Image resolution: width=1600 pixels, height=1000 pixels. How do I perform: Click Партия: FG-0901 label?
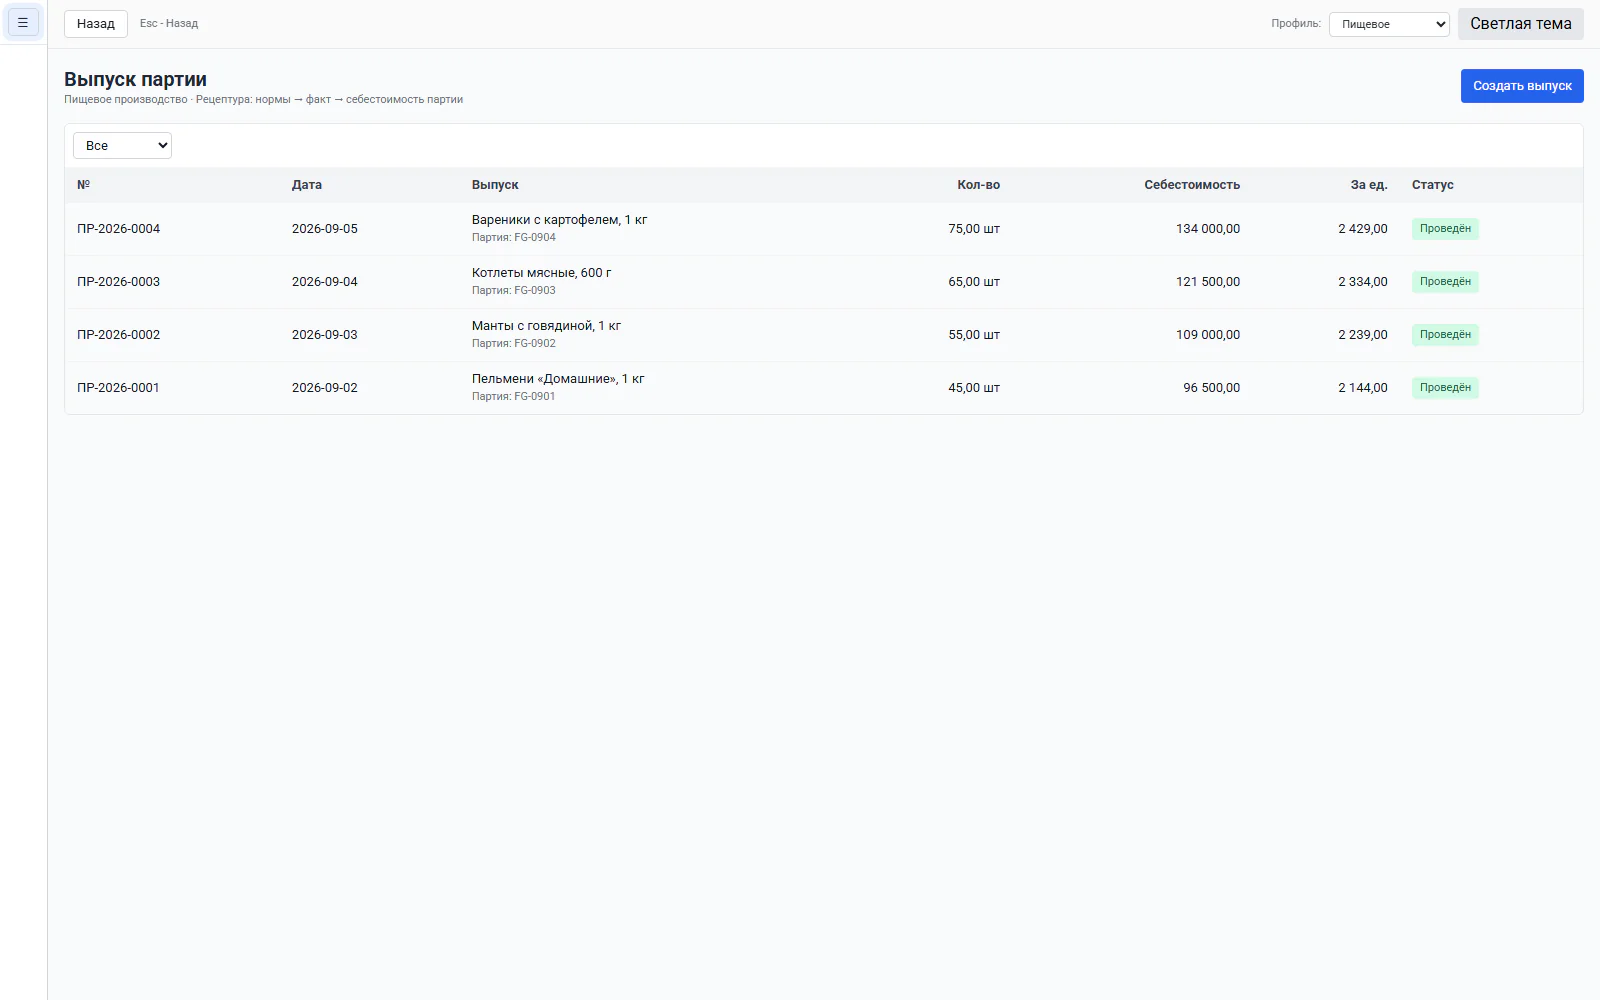click(514, 397)
